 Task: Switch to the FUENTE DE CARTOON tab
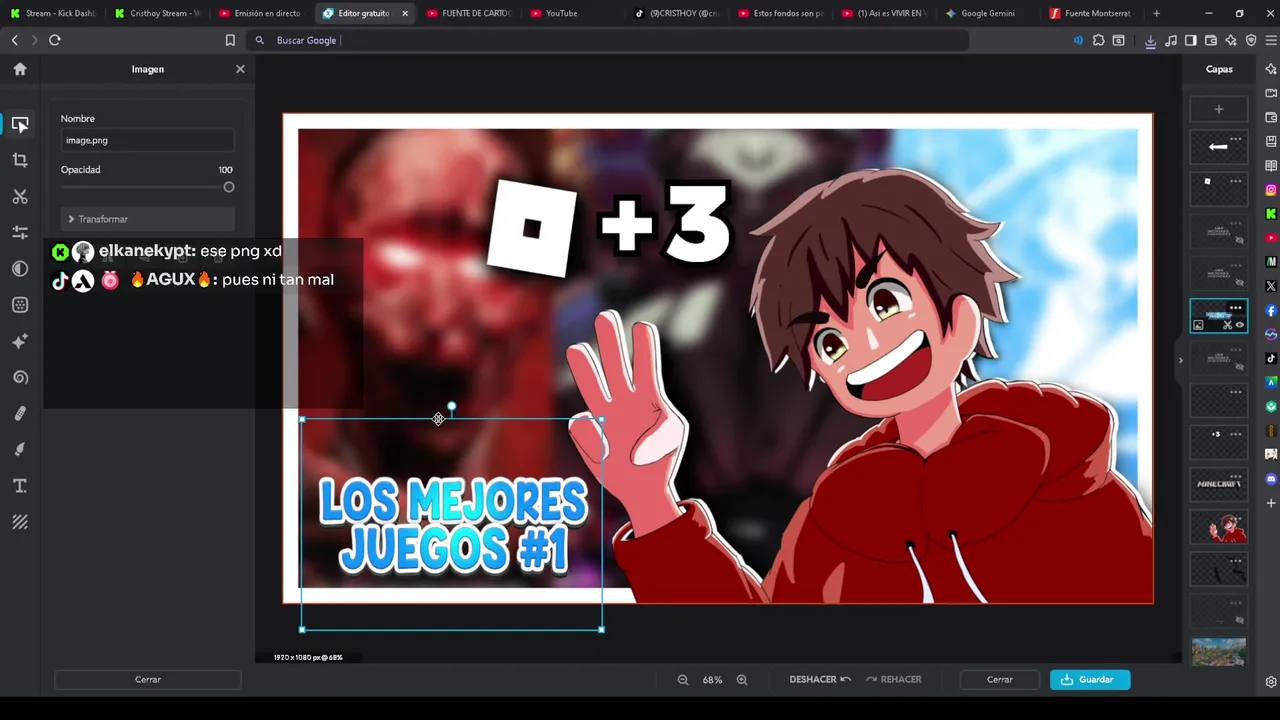click(x=468, y=13)
